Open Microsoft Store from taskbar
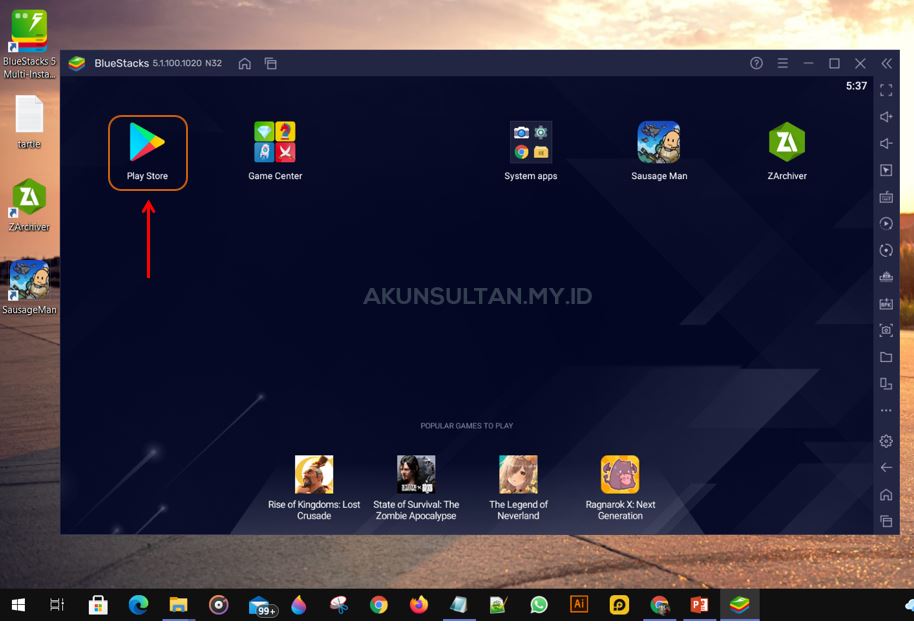The height and width of the screenshot is (624, 914). (98, 605)
